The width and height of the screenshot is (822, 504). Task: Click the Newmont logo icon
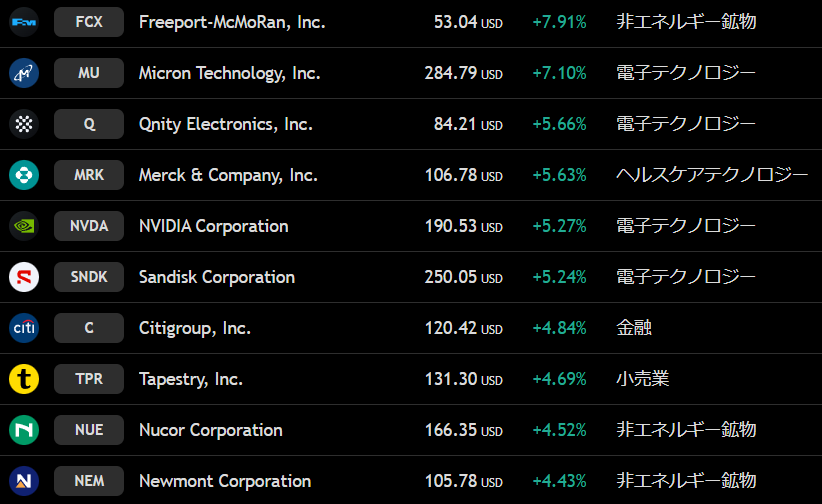point(24,481)
